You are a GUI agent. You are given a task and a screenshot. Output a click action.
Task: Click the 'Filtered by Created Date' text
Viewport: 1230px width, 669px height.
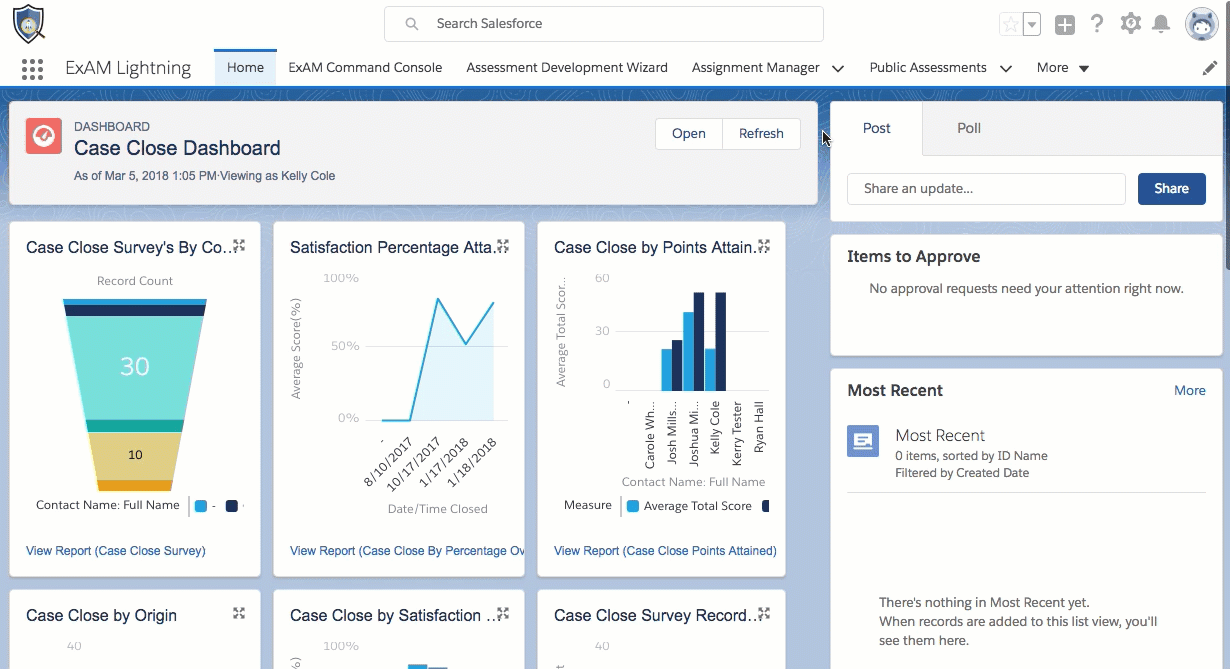click(x=962, y=473)
